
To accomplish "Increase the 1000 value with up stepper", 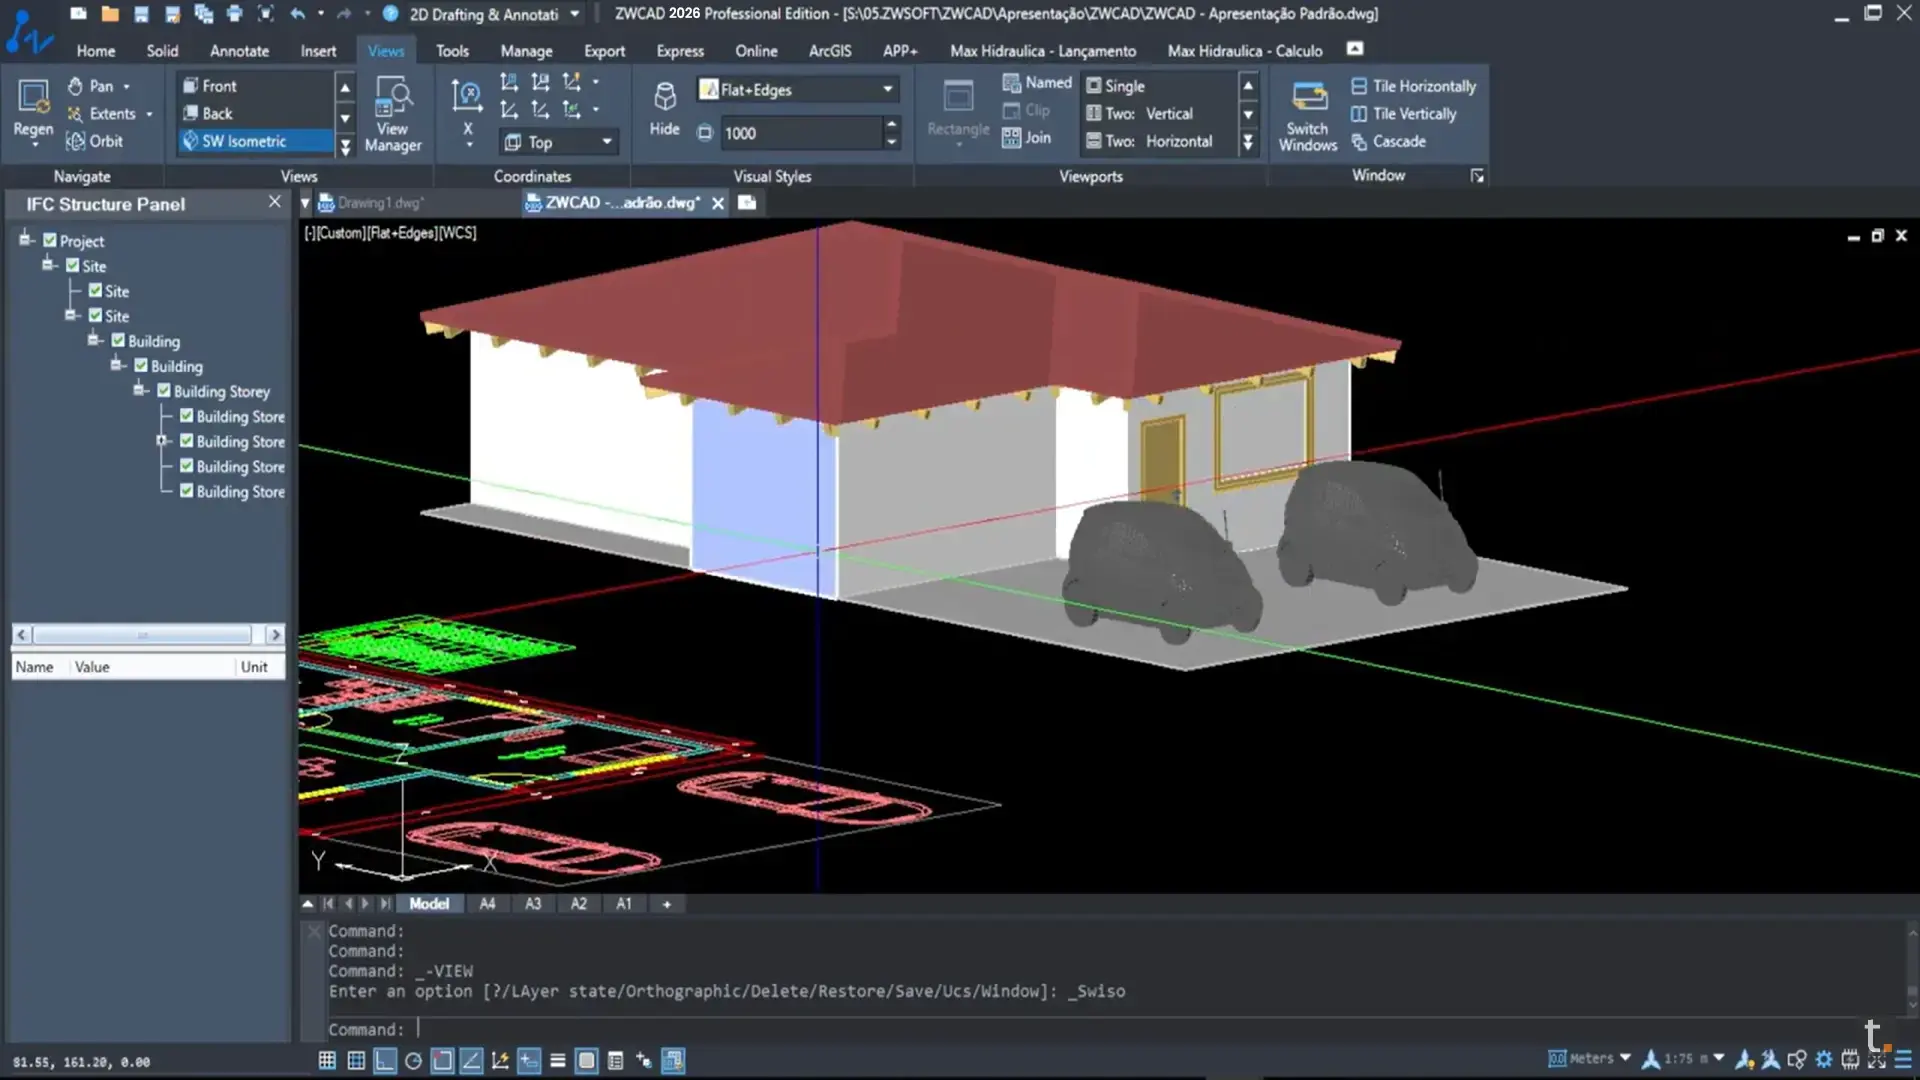I will pyautogui.click(x=891, y=124).
